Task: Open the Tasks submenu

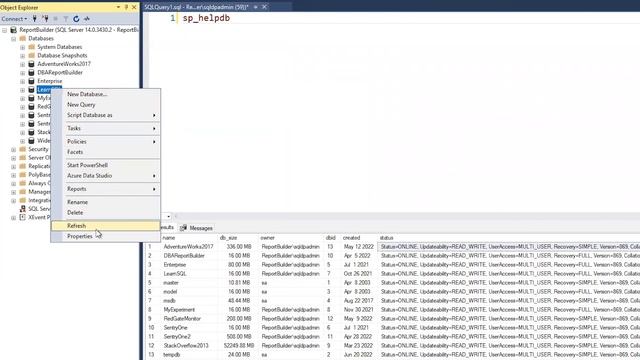Action: coord(106,129)
